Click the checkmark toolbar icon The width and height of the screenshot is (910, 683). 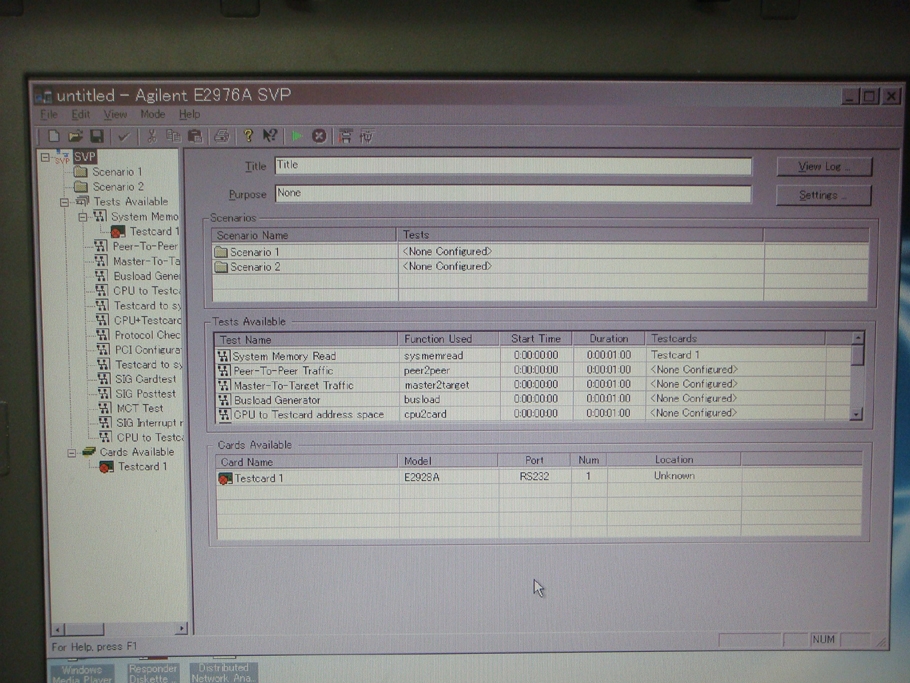pos(124,137)
